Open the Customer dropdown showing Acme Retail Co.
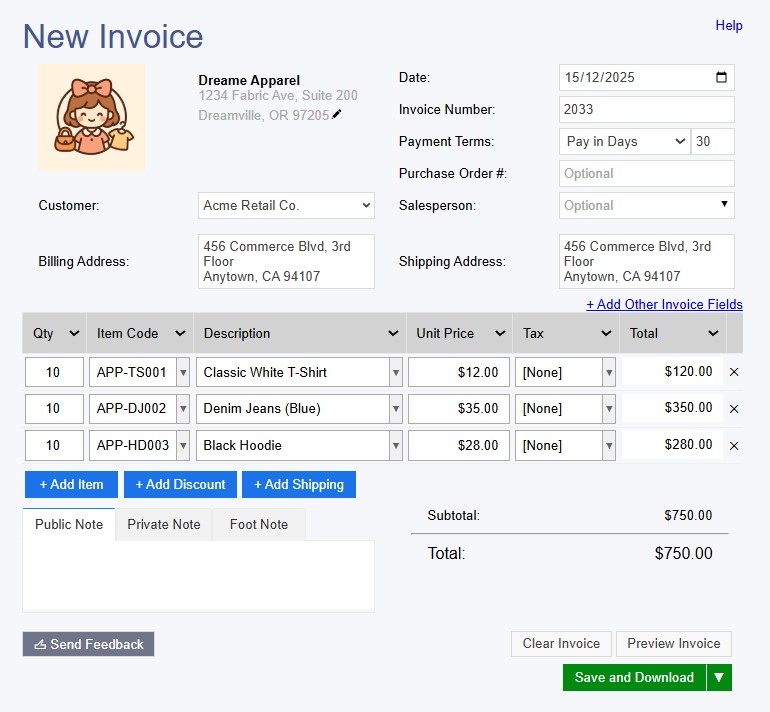770x712 pixels. tap(286, 205)
